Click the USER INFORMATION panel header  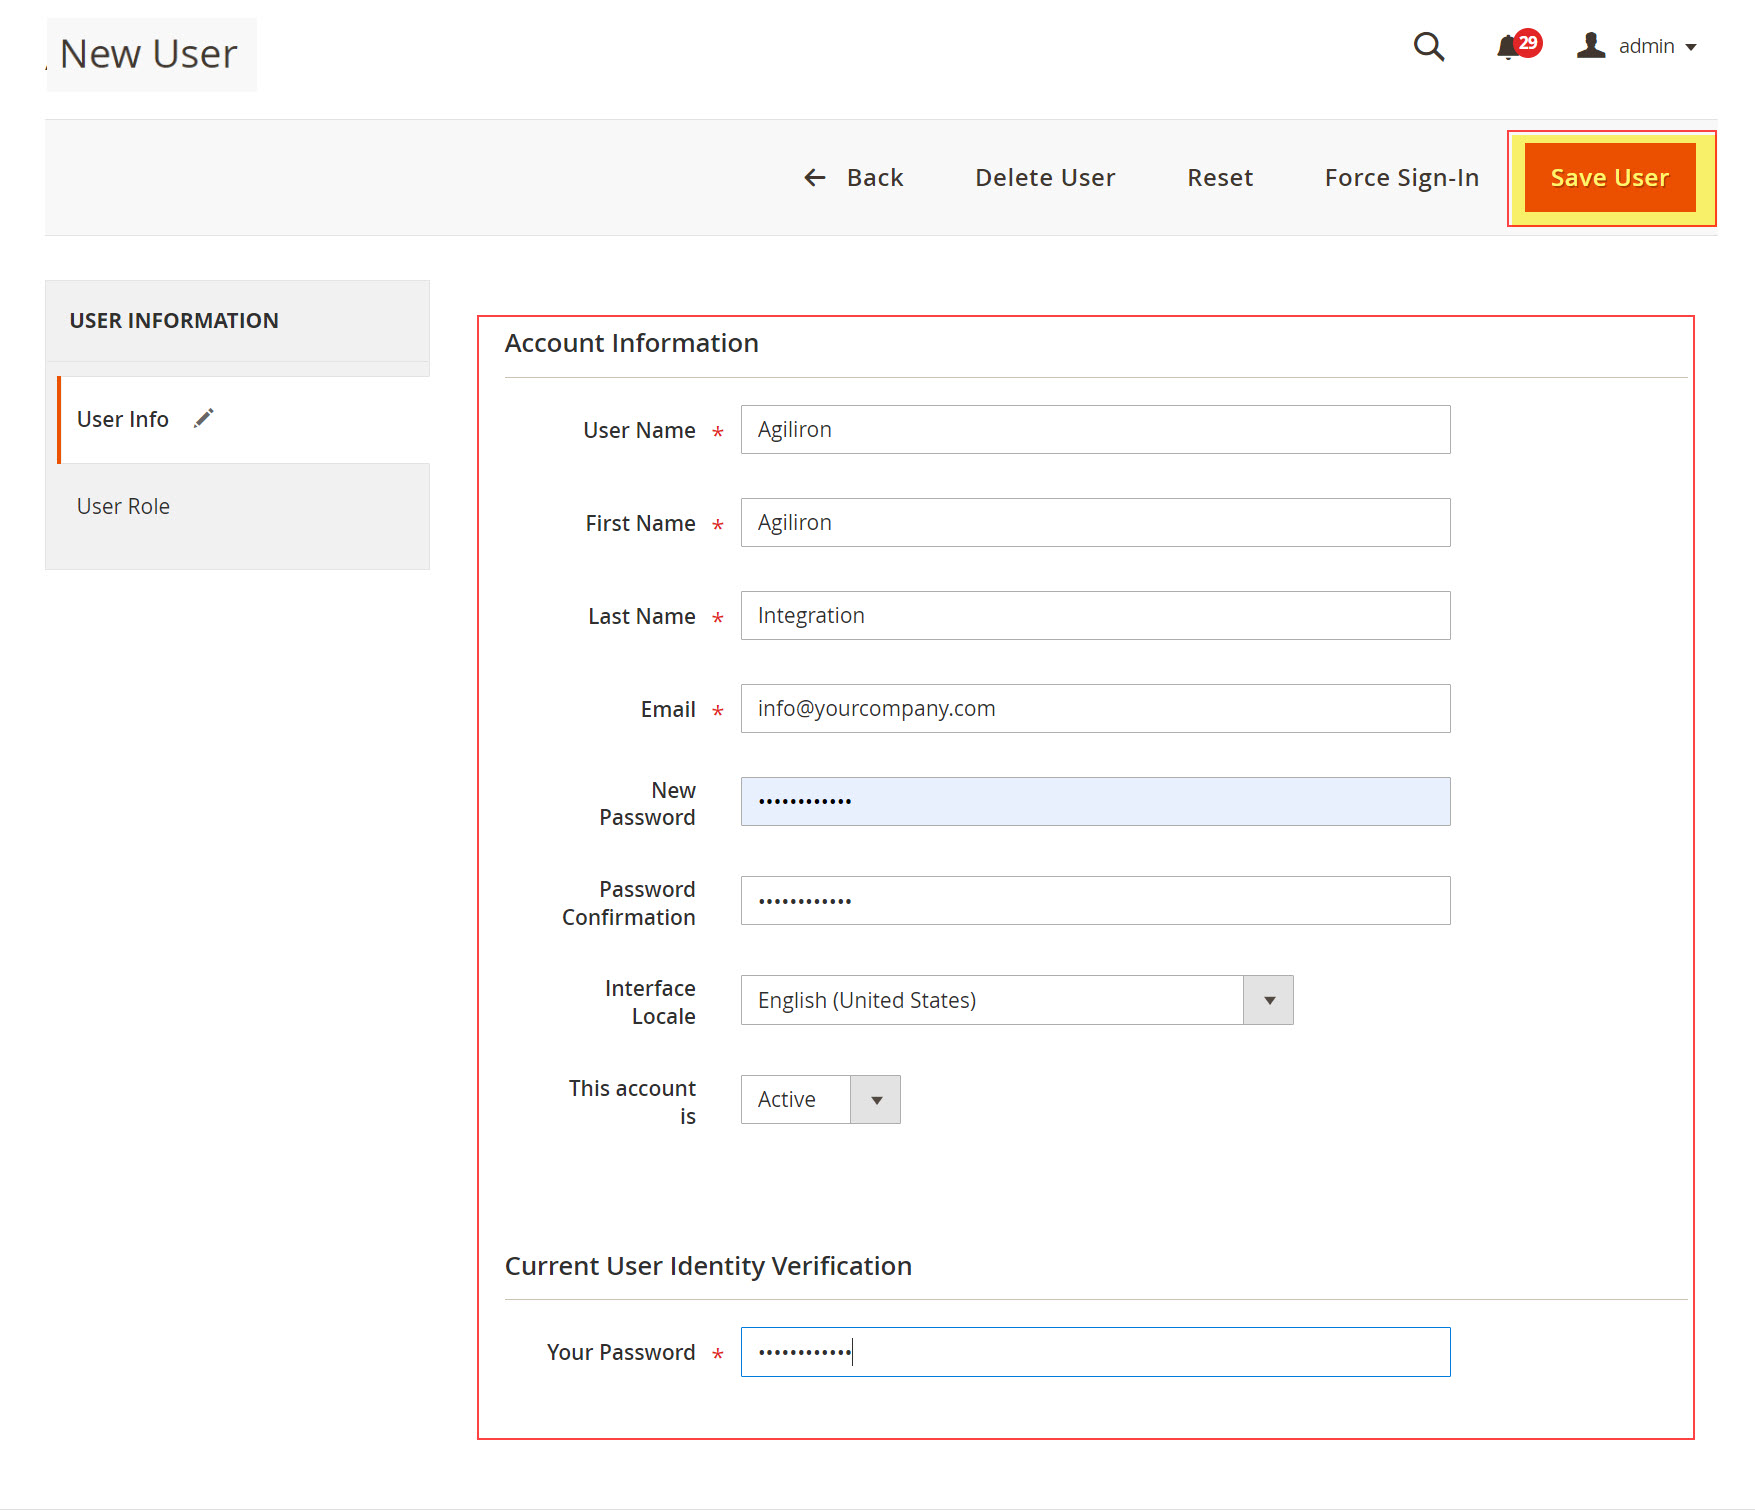point(174,321)
